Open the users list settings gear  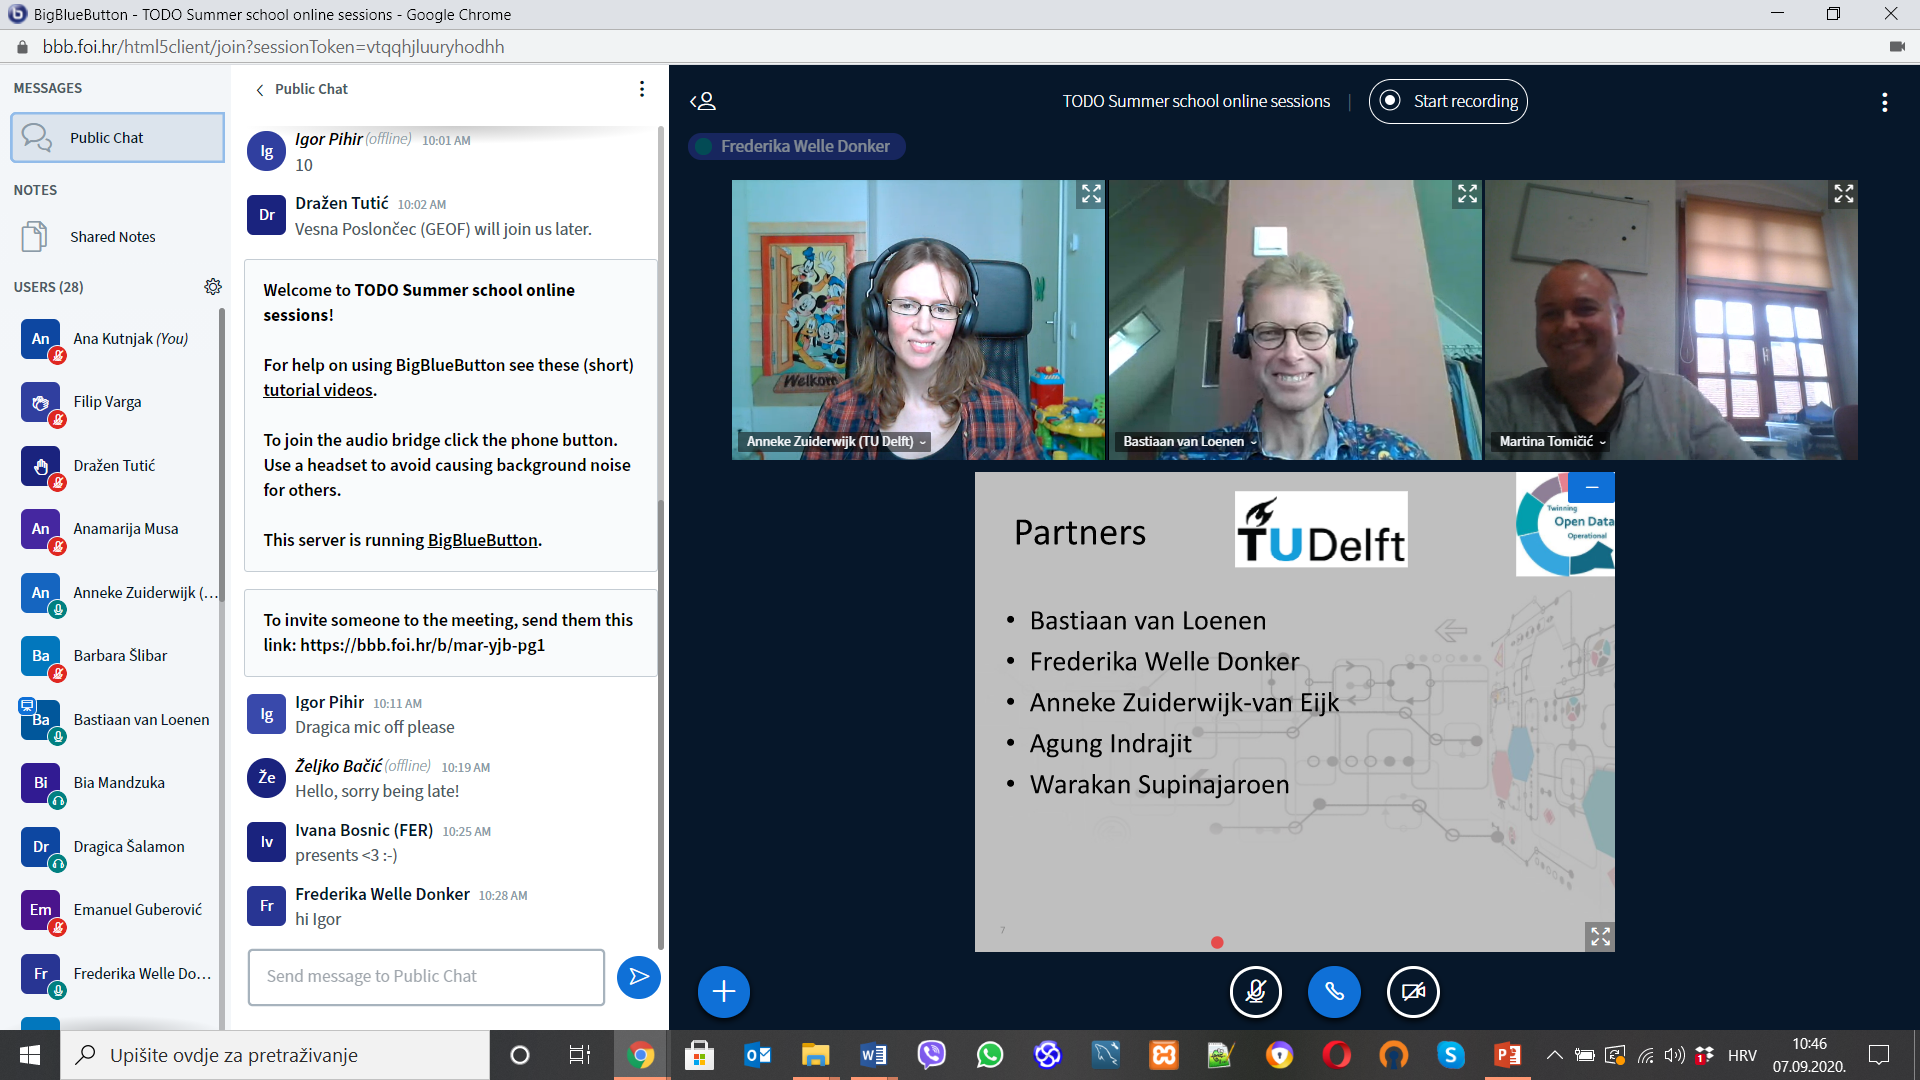point(213,287)
